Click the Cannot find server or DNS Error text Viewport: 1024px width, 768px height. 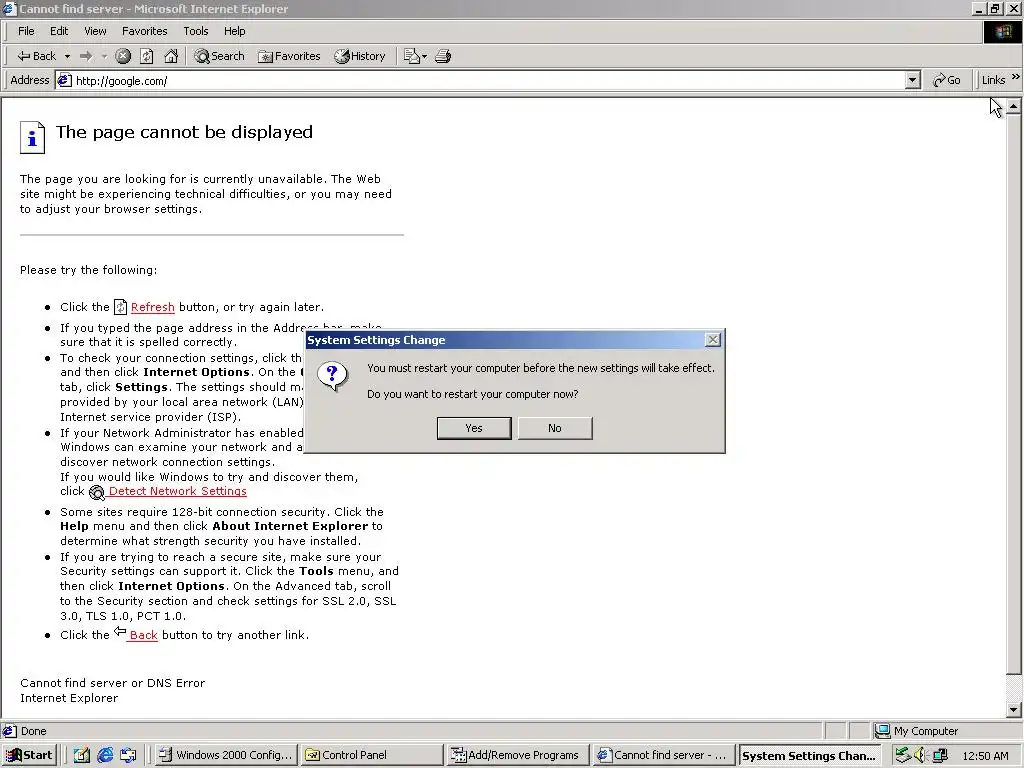point(112,683)
